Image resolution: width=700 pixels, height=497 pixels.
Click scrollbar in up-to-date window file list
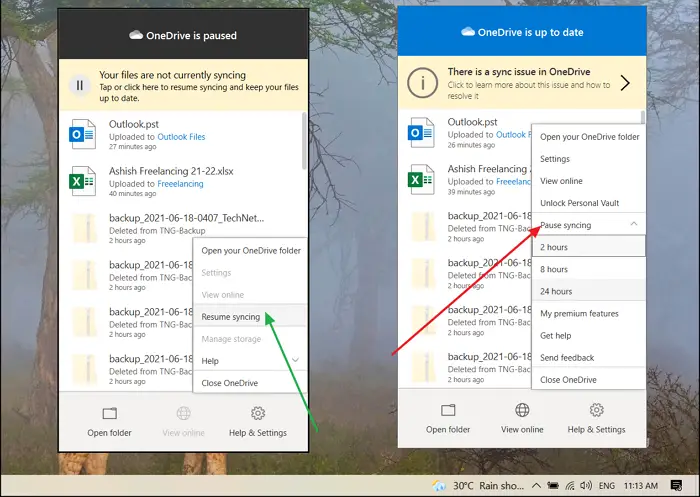[643, 117]
